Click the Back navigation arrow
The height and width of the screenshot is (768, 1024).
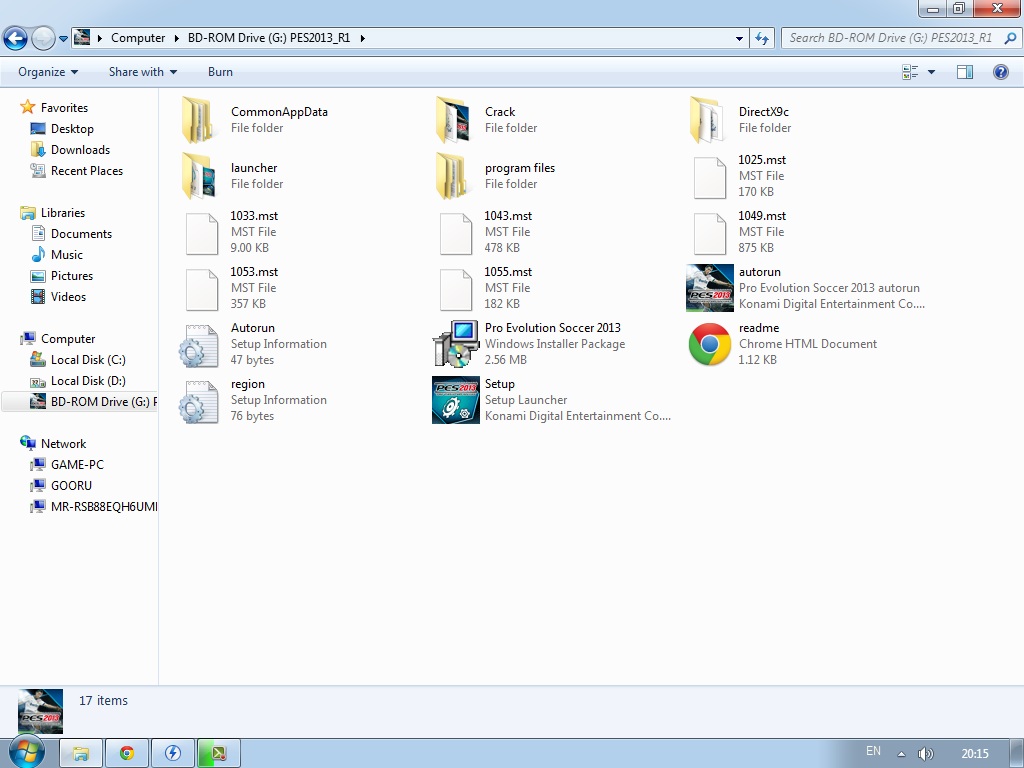coord(15,38)
